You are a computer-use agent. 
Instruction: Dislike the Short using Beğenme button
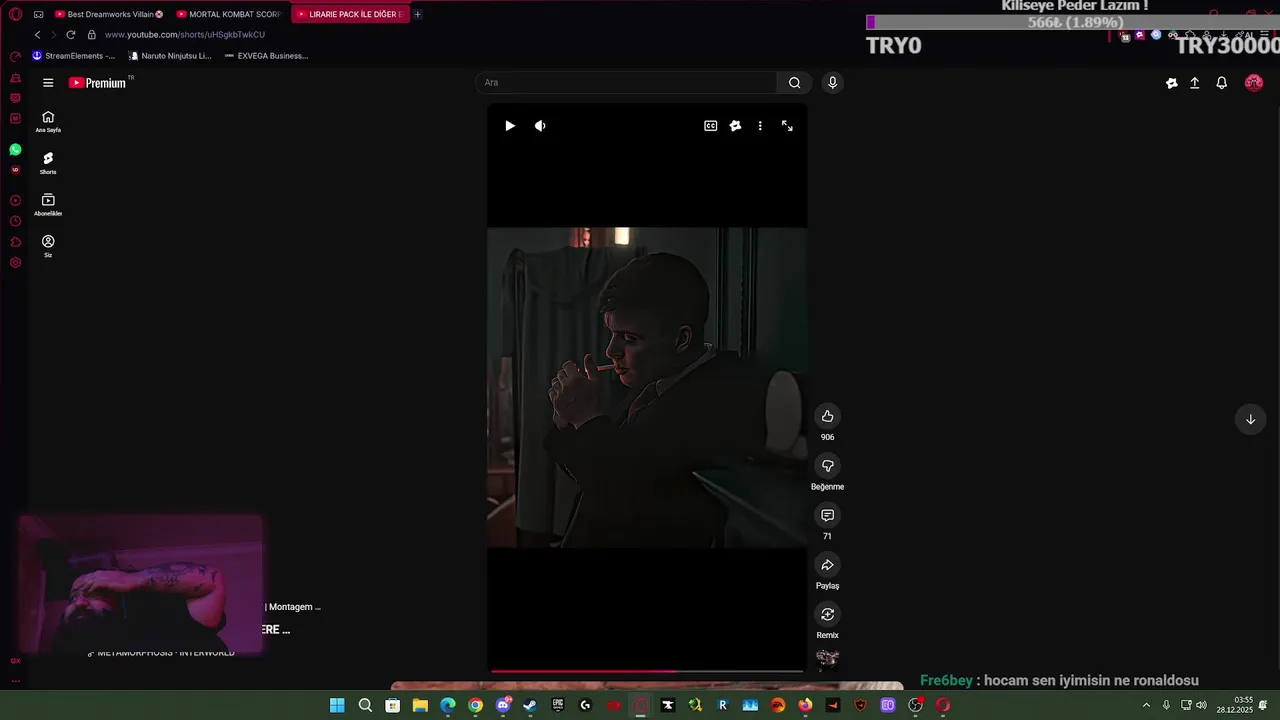point(827,466)
